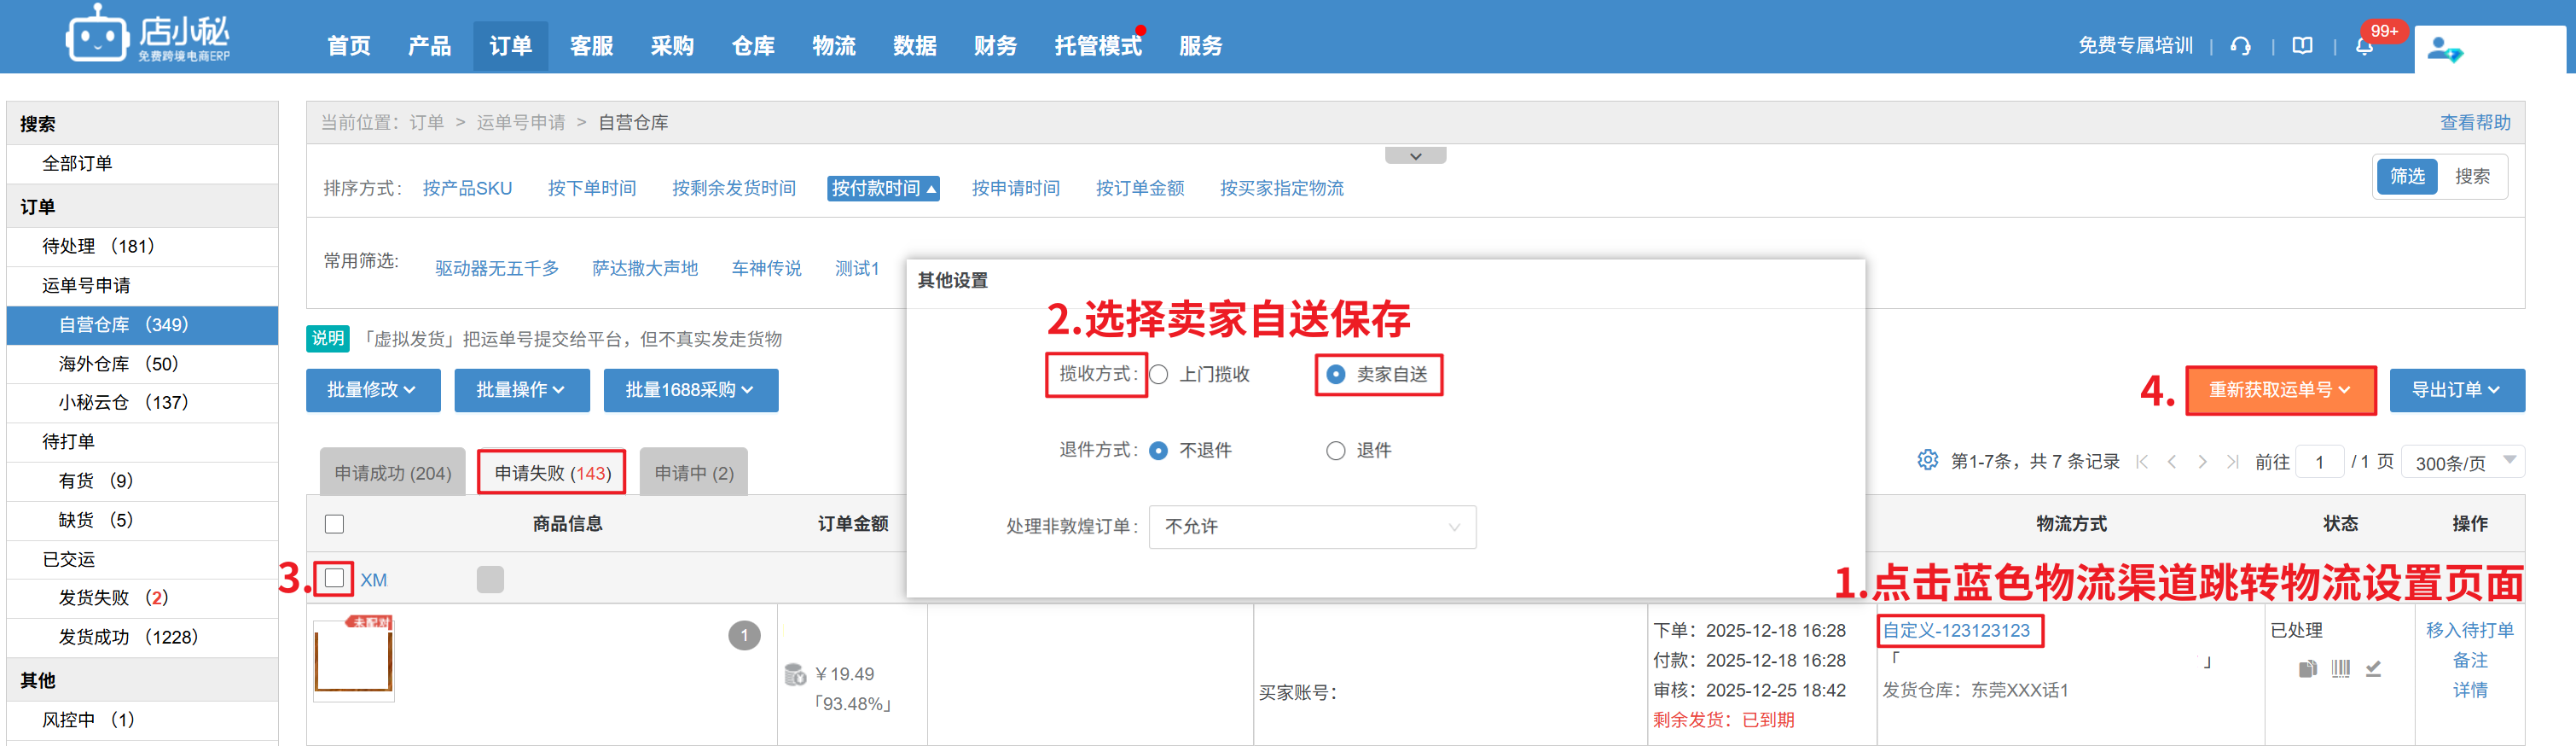2576x746 pixels.
Task: Click the user account avatar icon
Action: (x=2444, y=48)
